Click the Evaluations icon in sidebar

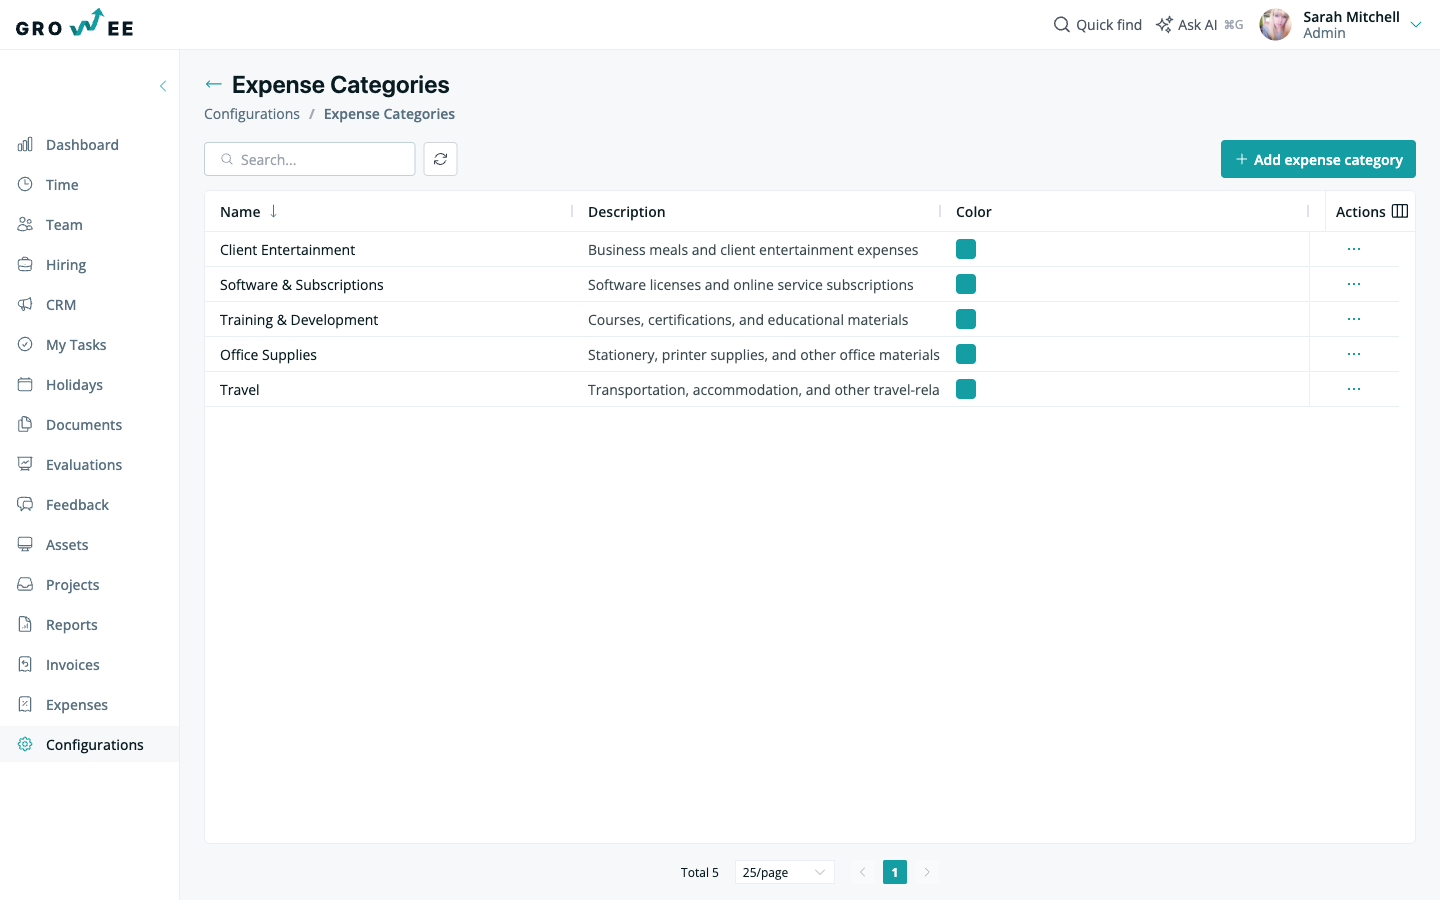[25, 465]
